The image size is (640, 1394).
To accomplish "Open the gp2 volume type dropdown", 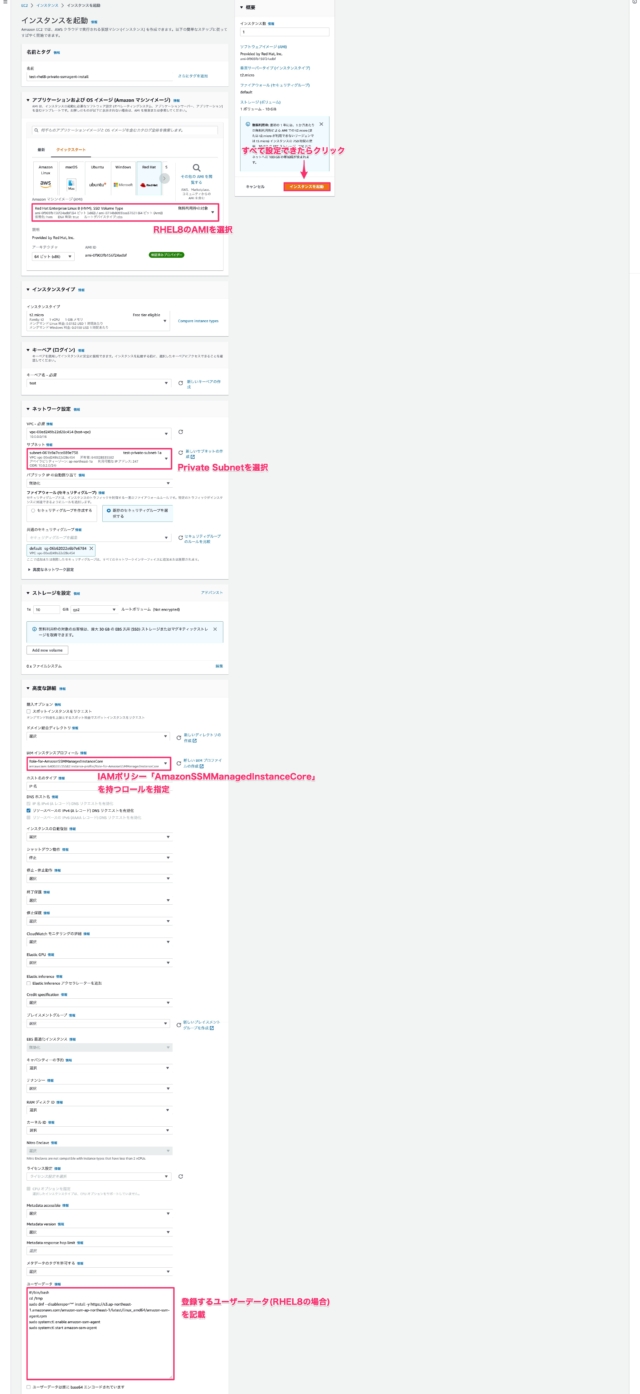I will 95,608.
